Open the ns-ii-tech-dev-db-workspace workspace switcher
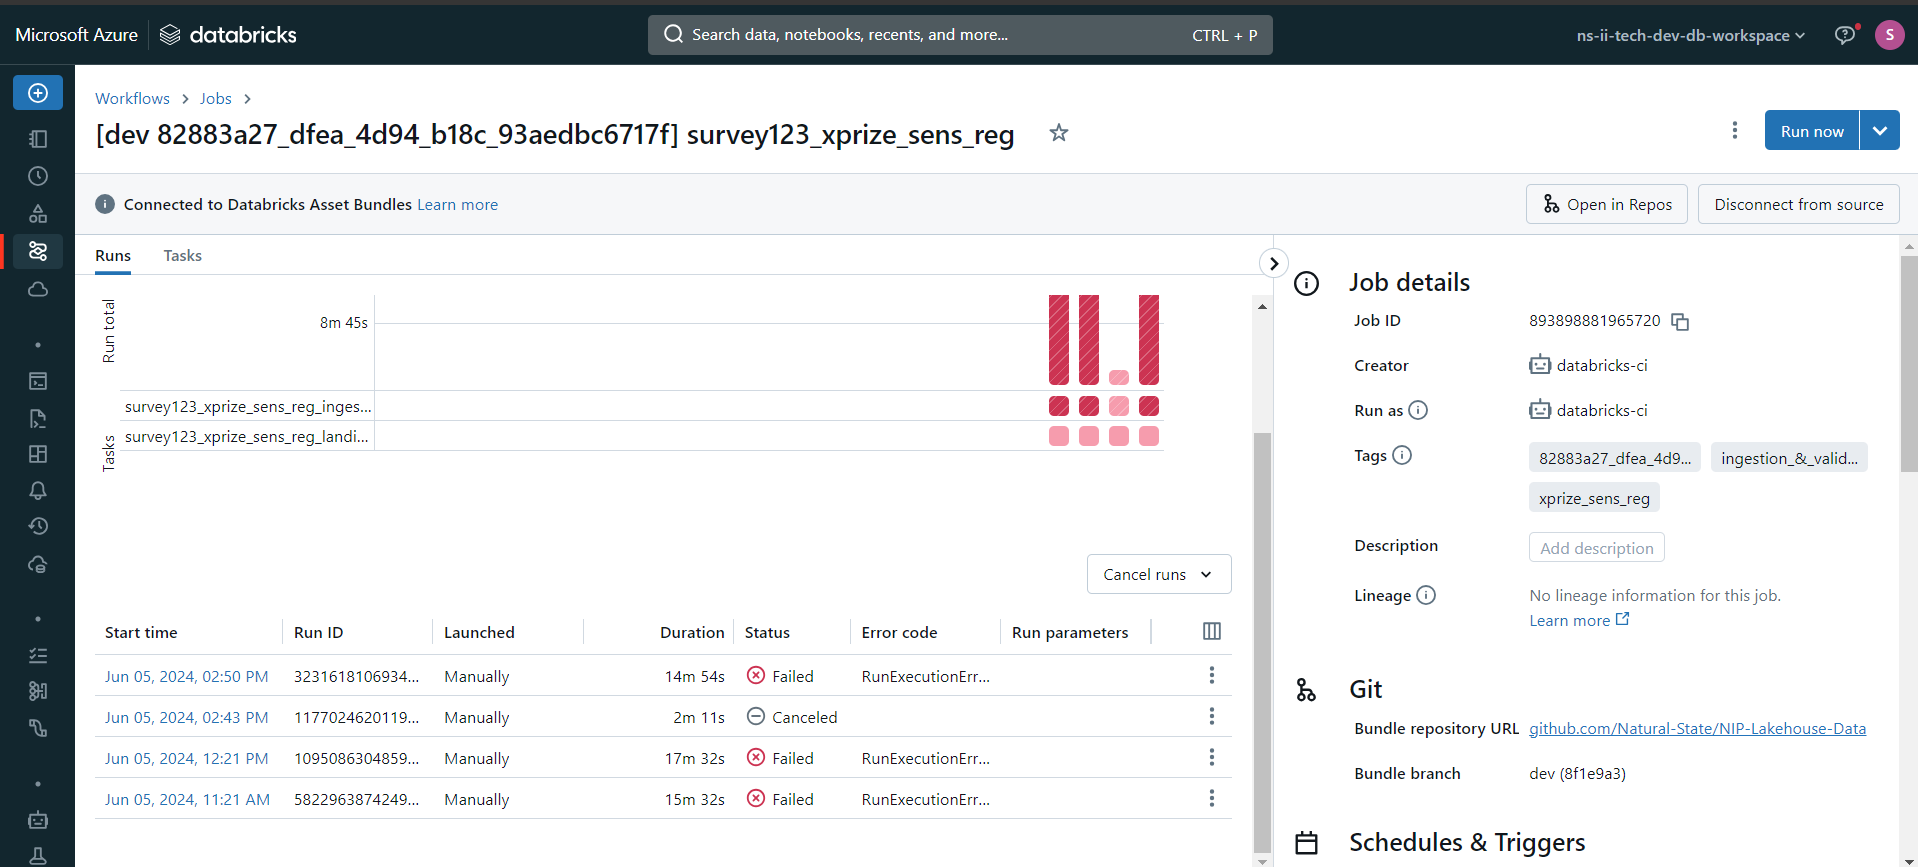 (x=1691, y=35)
